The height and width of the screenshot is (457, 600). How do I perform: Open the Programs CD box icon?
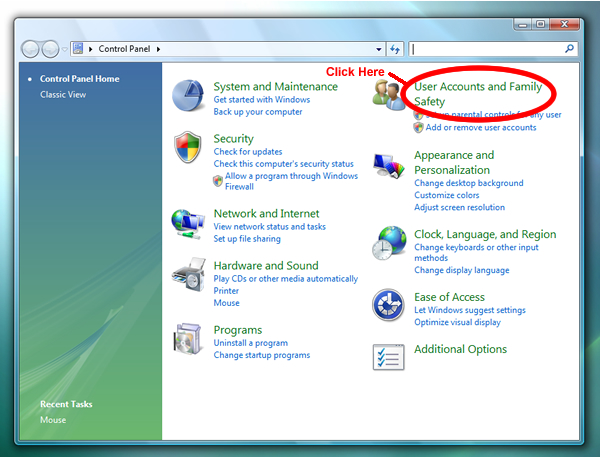pyautogui.click(x=188, y=339)
